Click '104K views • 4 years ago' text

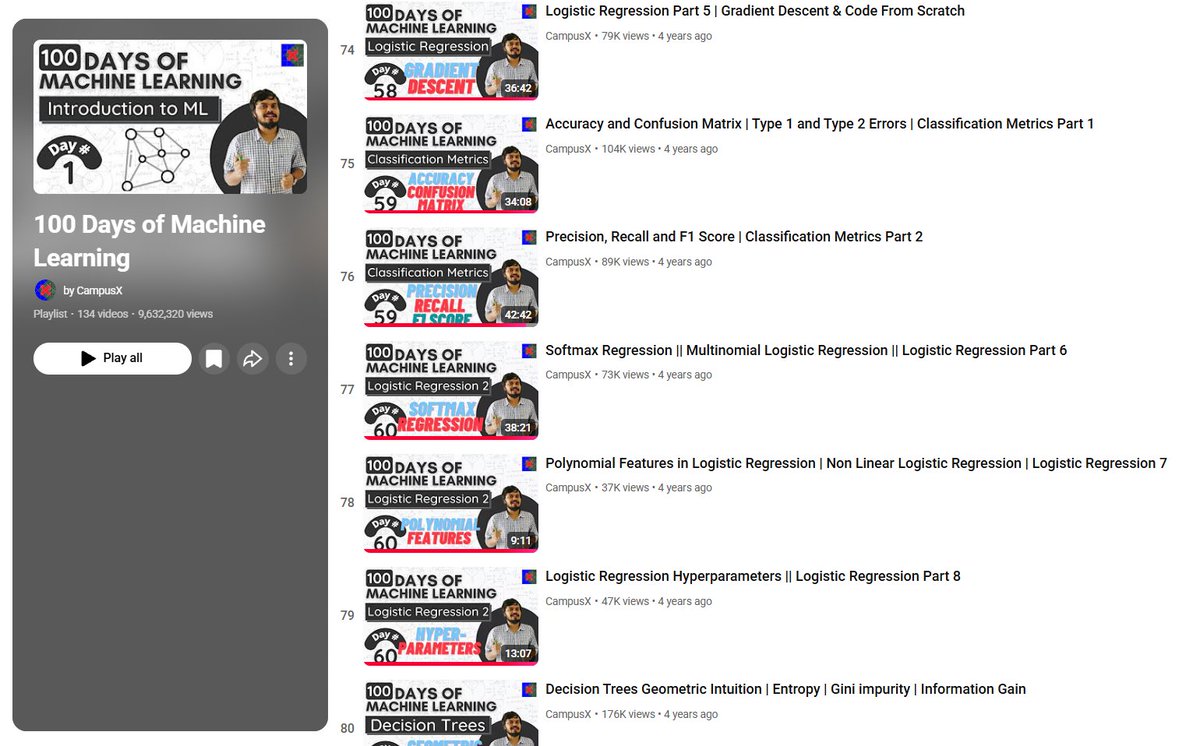660,149
